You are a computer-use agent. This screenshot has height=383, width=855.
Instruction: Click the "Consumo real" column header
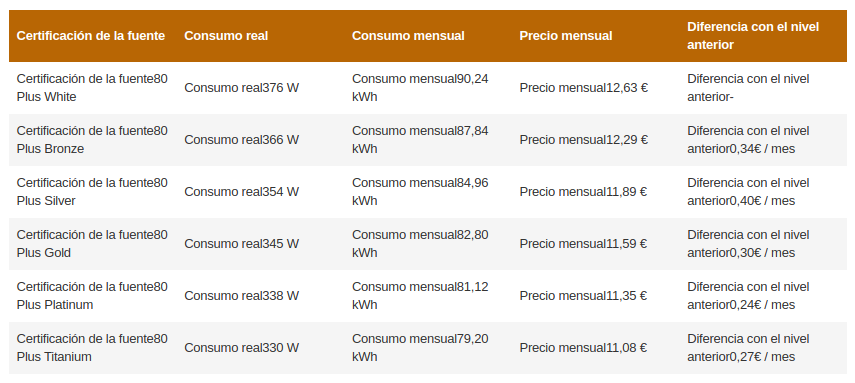point(261,36)
